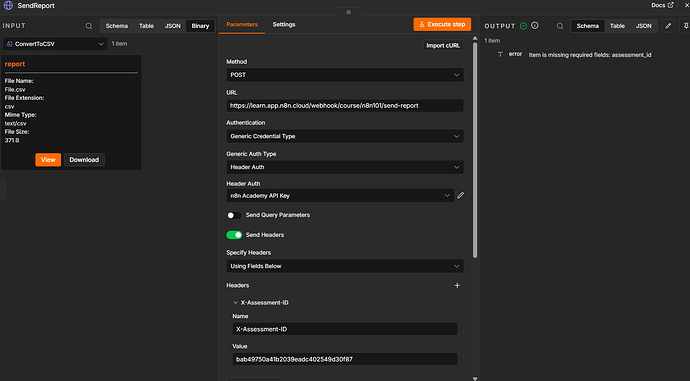Open Docs external link

pyautogui.click(x=662, y=5)
